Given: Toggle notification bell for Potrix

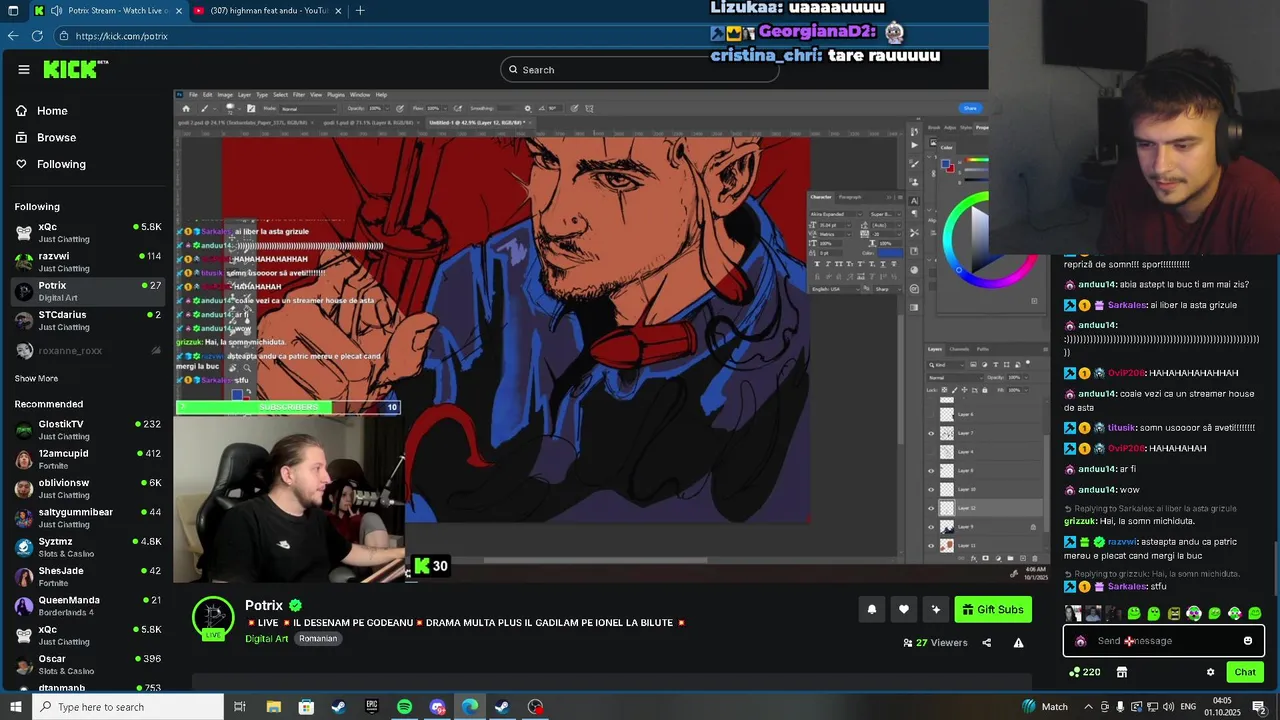Looking at the screenshot, I should tap(872, 609).
